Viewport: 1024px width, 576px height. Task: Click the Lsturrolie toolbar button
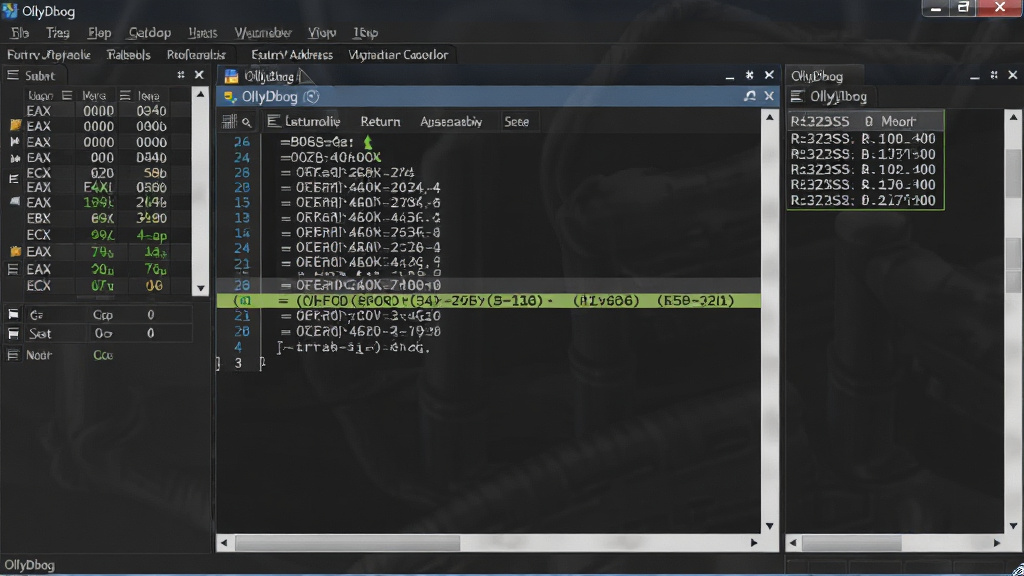304,121
